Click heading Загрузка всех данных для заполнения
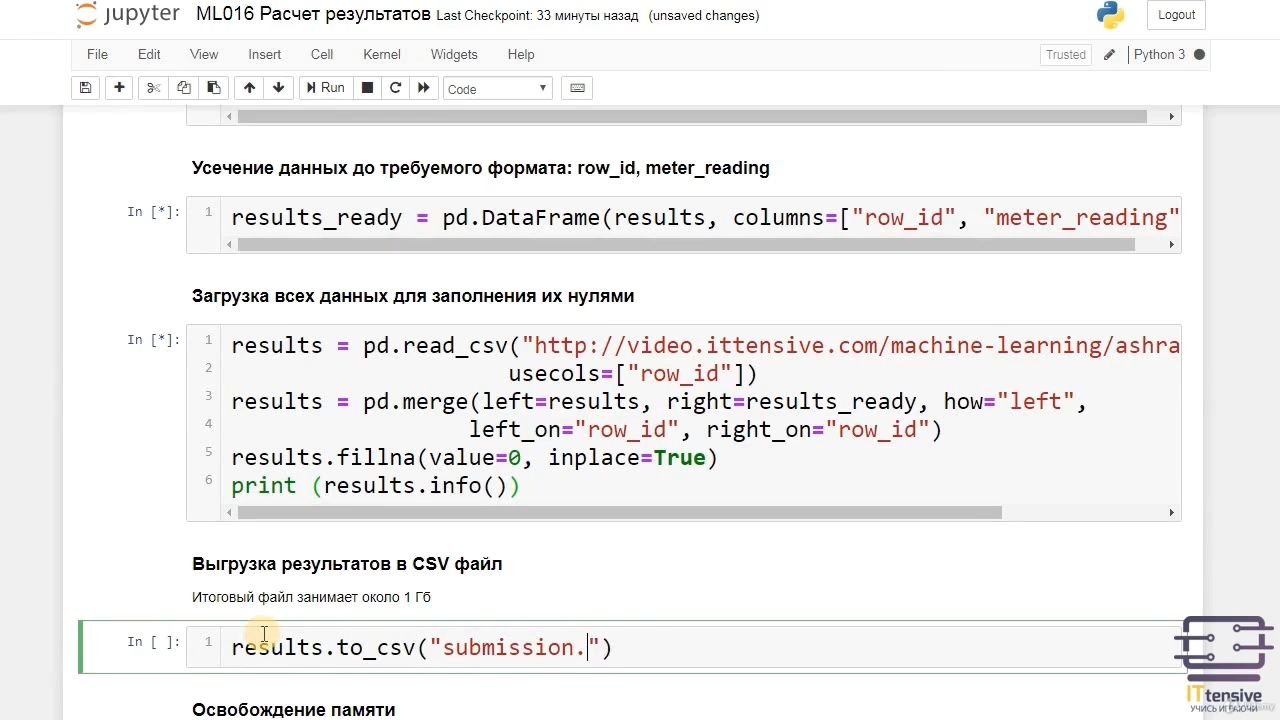 (413, 296)
